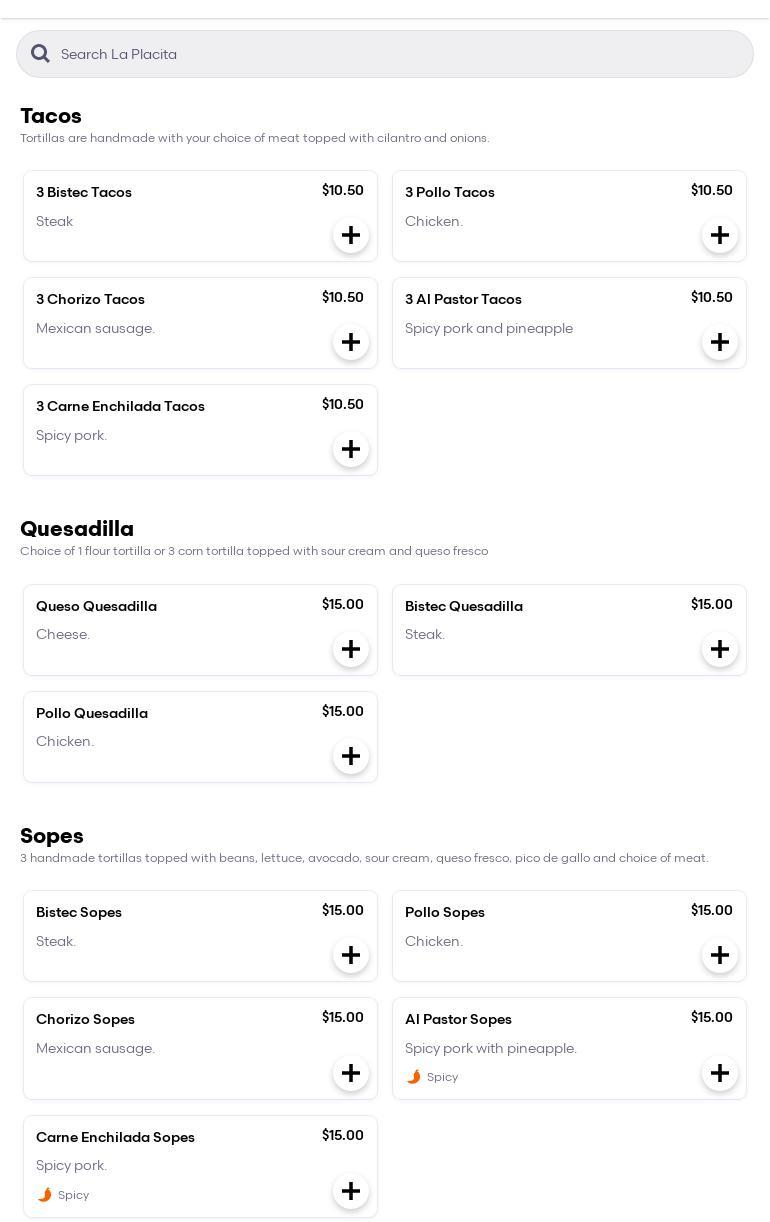This screenshot has height=1222, width=770.
Task: Add Pollo Sopes to the cart
Action: (x=720, y=956)
